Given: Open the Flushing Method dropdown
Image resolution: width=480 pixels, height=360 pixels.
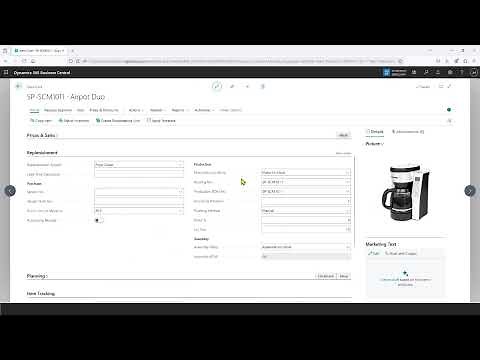Looking at the screenshot, I should (348, 211).
